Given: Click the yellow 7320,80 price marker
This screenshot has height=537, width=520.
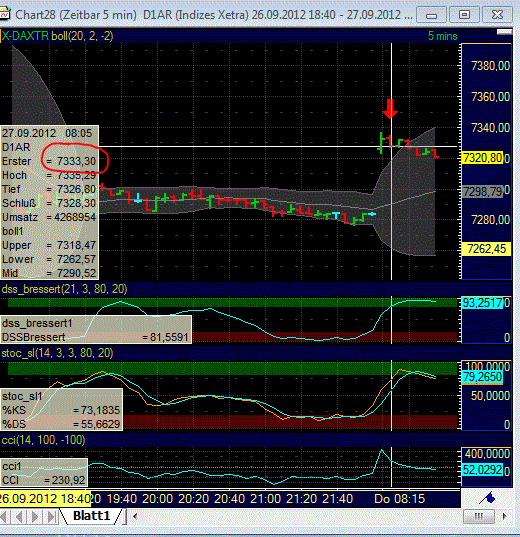Looking at the screenshot, I should [x=482, y=158].
